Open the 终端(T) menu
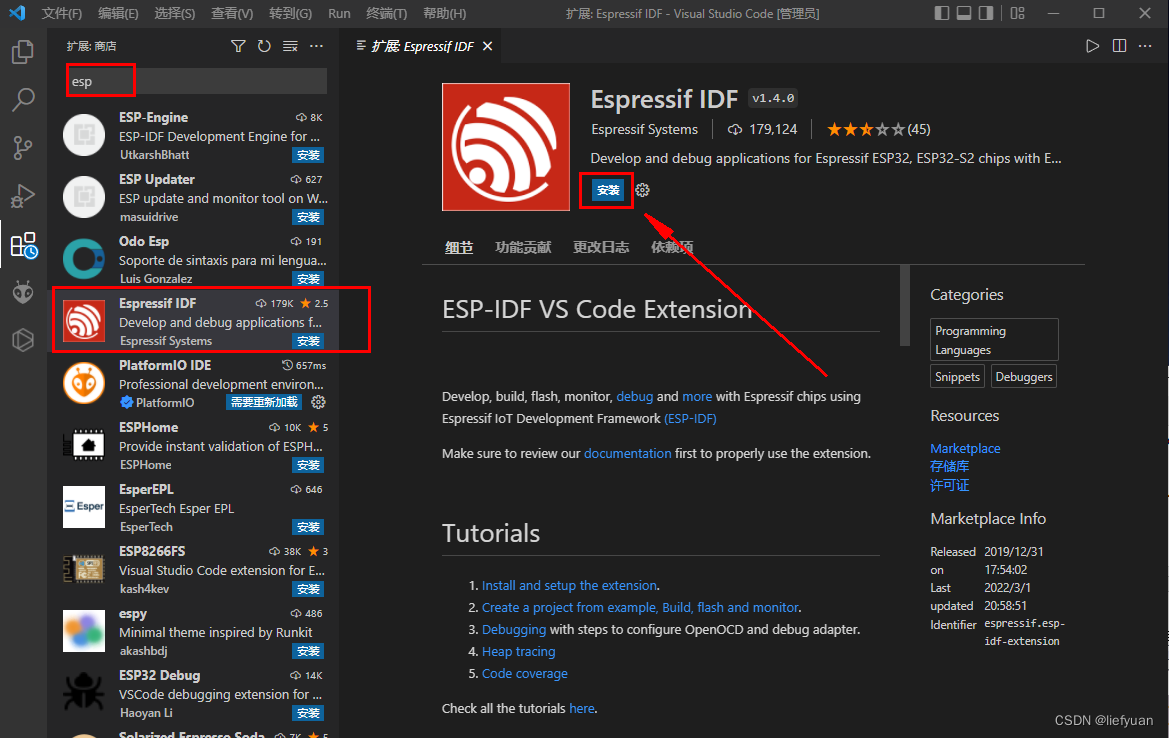The image size is (1169, 738). [x=386, y=13]
